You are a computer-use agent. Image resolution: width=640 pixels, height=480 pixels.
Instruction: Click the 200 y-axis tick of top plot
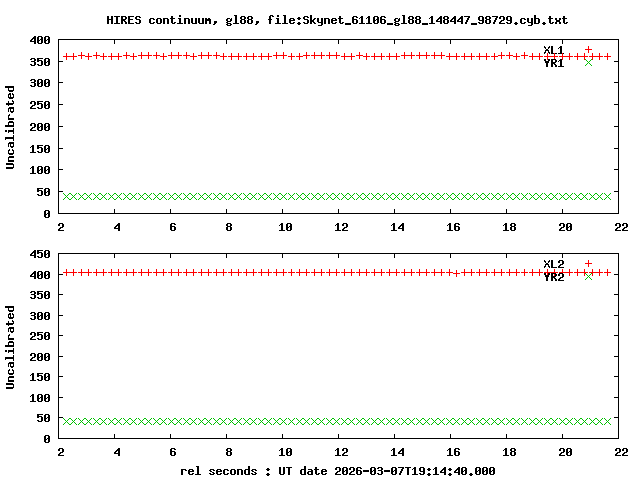[x=40, y=127]
